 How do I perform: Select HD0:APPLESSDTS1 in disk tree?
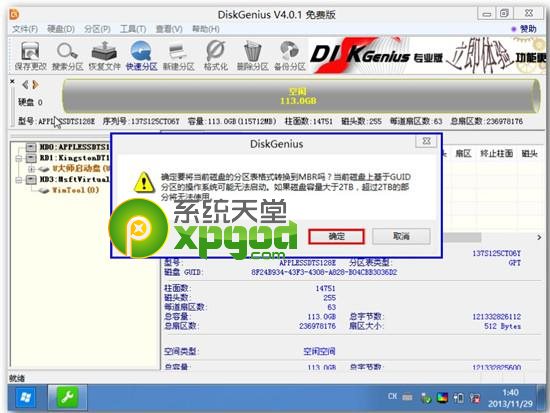(74, 147)
